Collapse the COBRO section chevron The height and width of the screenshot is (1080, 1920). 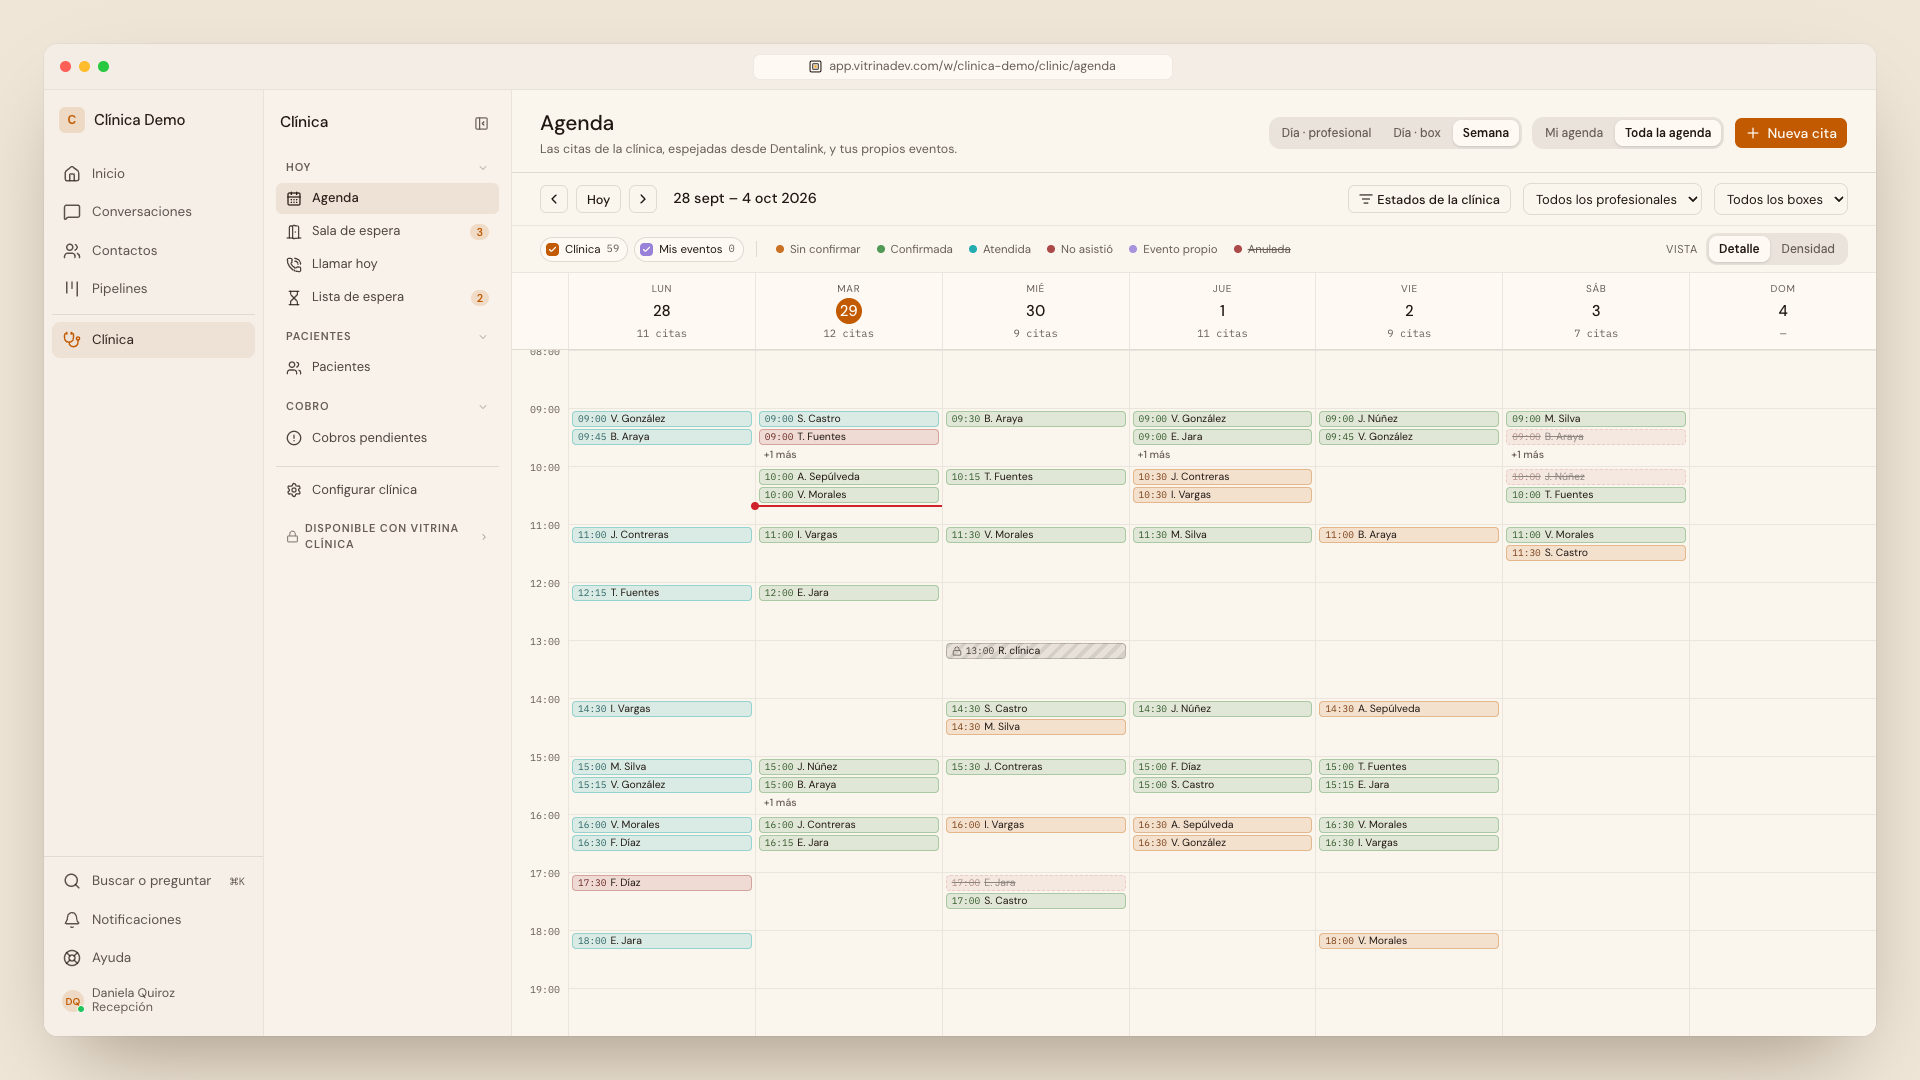[483, 407]
